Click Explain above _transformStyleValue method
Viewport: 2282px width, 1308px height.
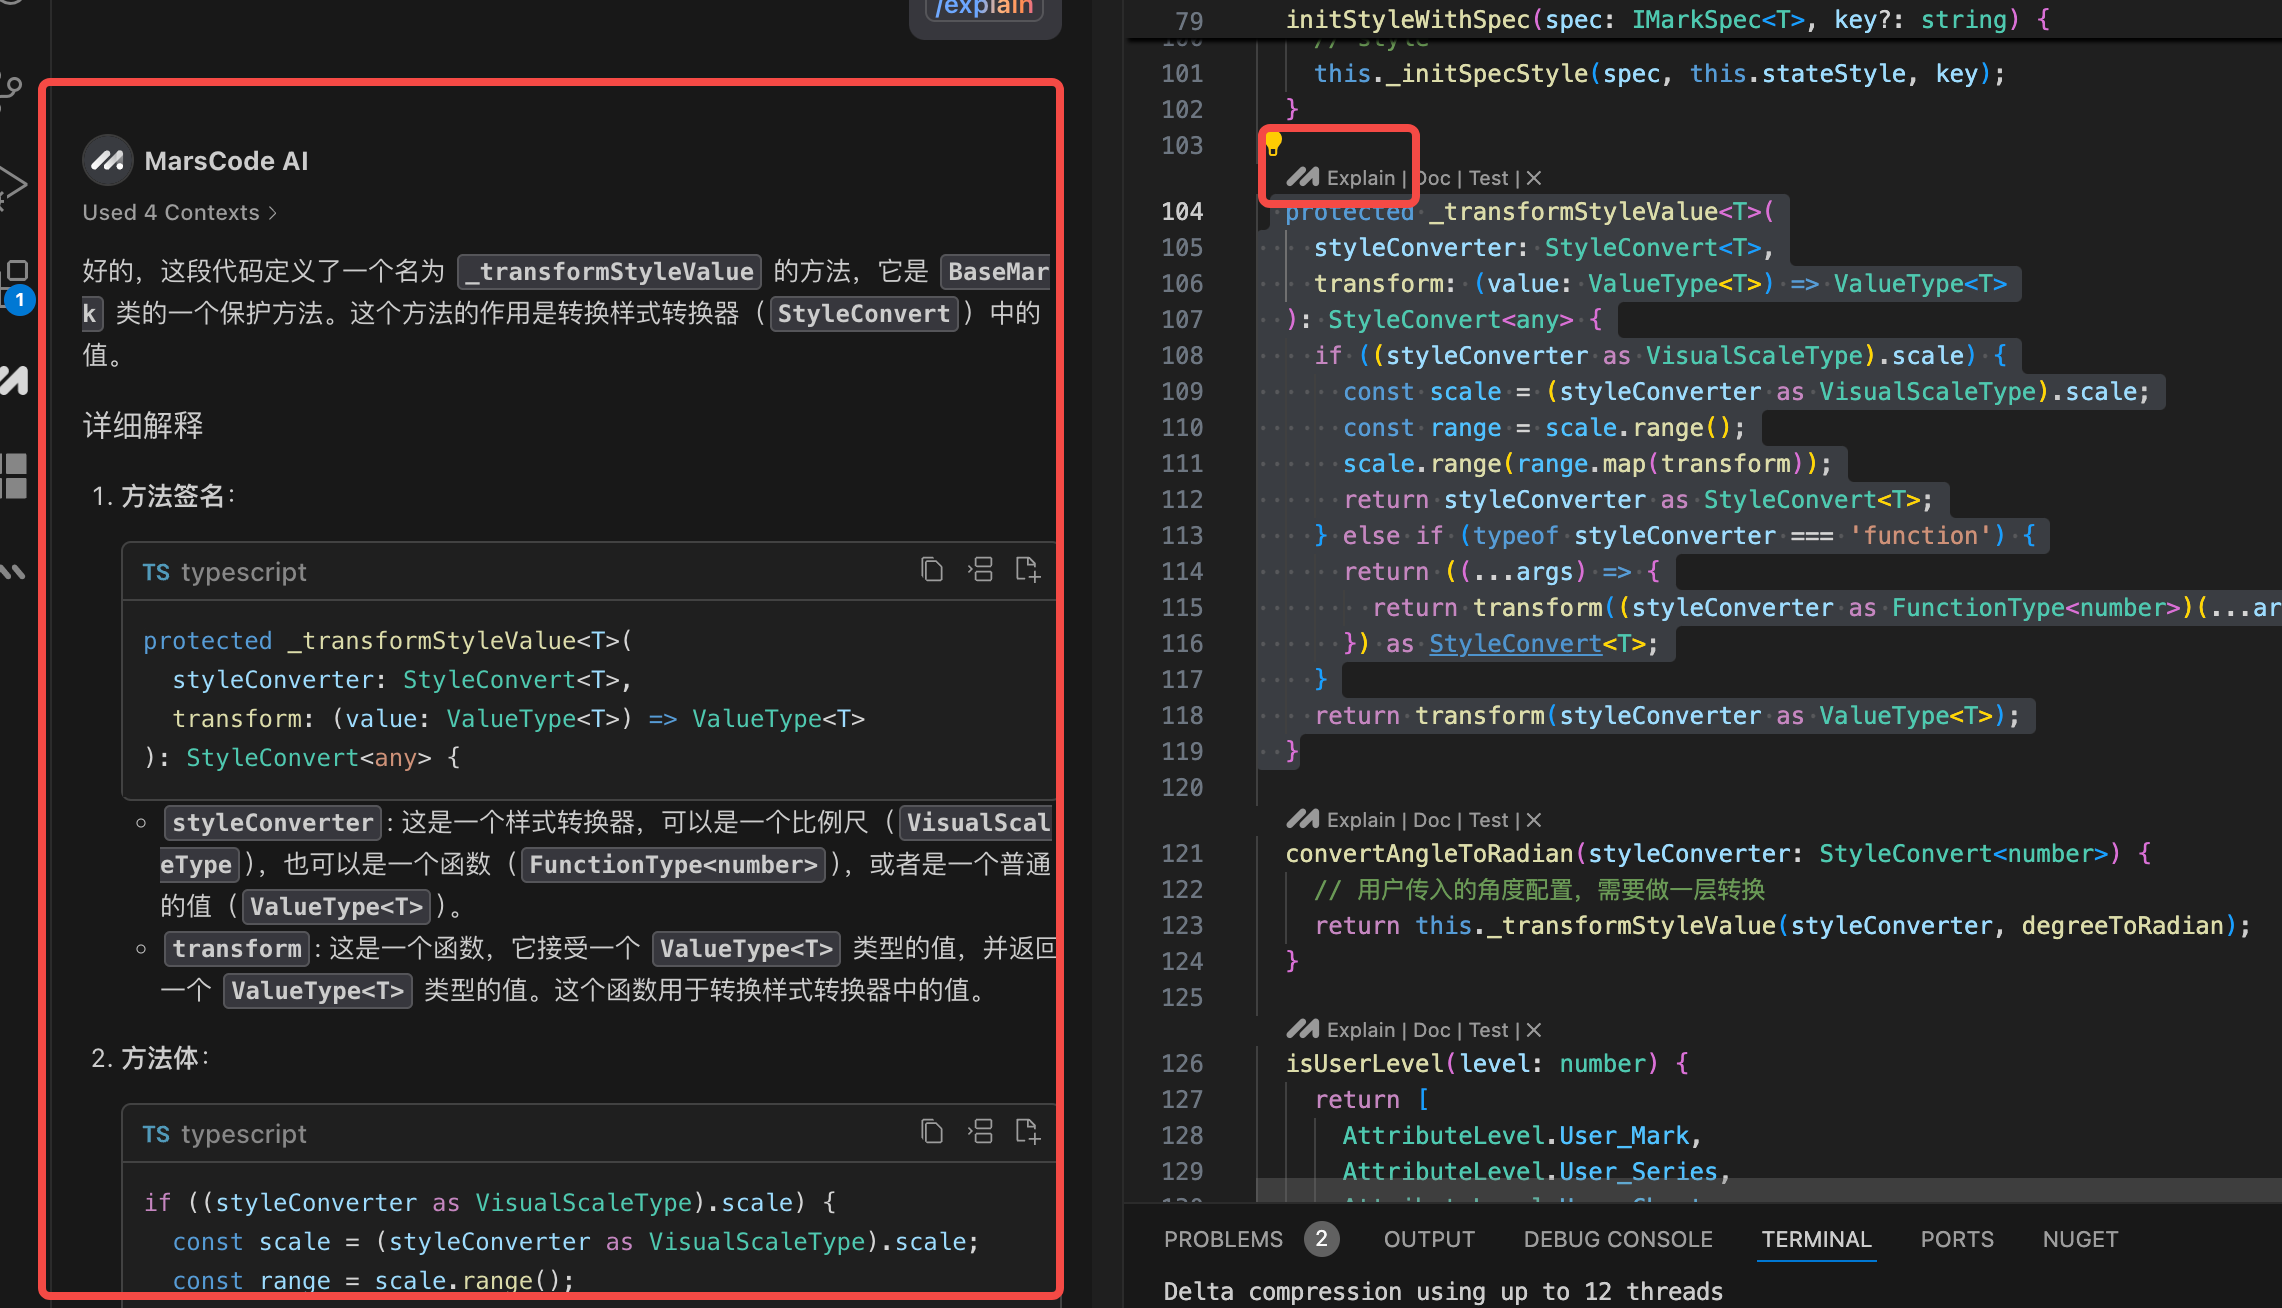click(1360, 178)
